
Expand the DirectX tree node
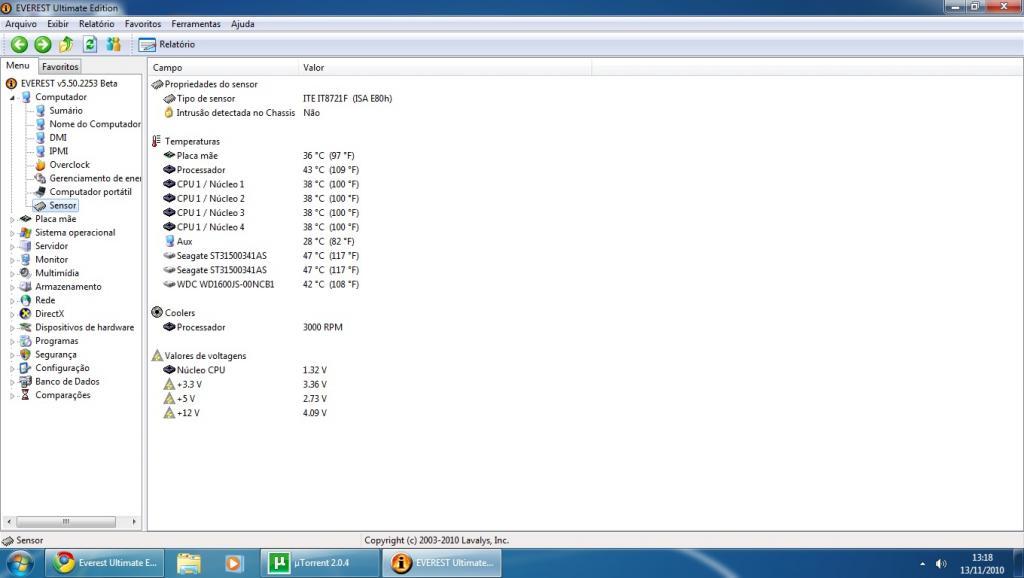(x=12, y=314)
